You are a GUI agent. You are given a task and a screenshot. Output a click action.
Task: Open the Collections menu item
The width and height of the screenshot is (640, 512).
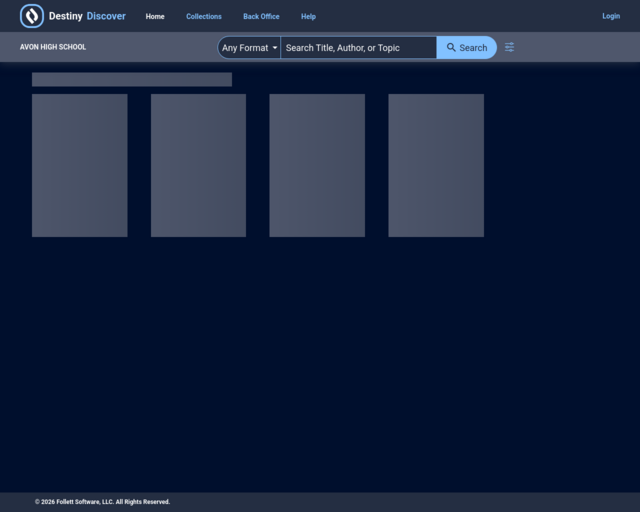point(204,16)
